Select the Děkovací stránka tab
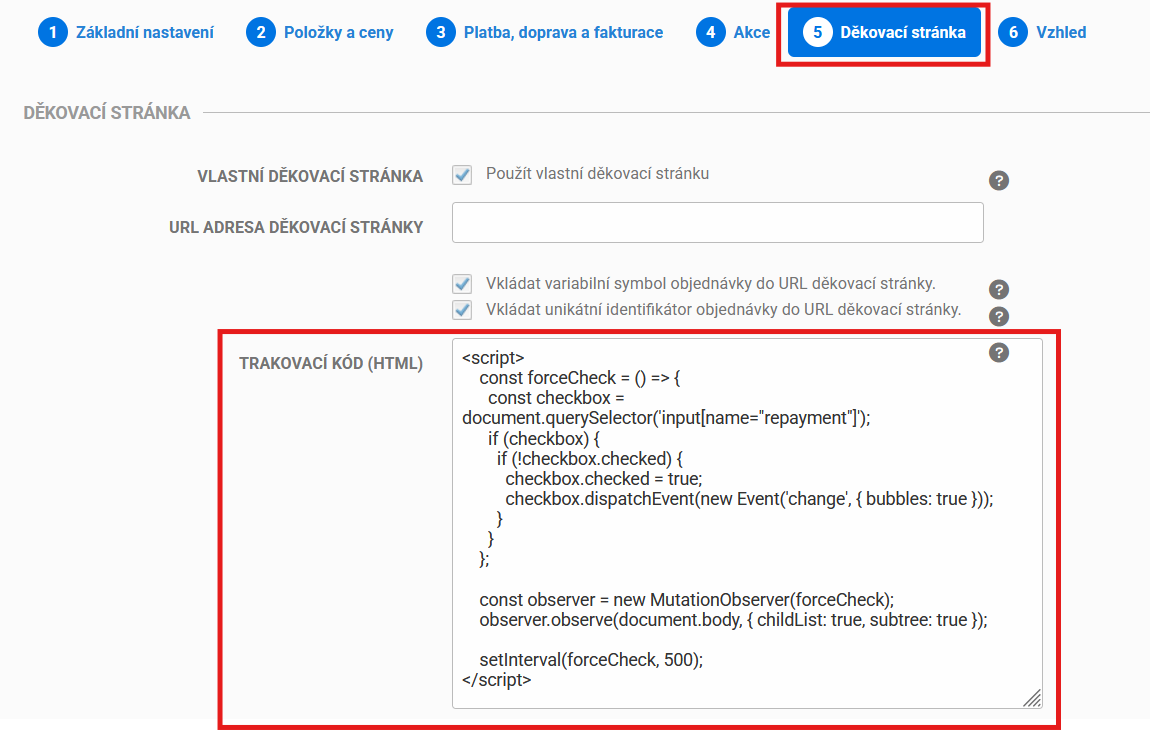 tap(884, 32)
